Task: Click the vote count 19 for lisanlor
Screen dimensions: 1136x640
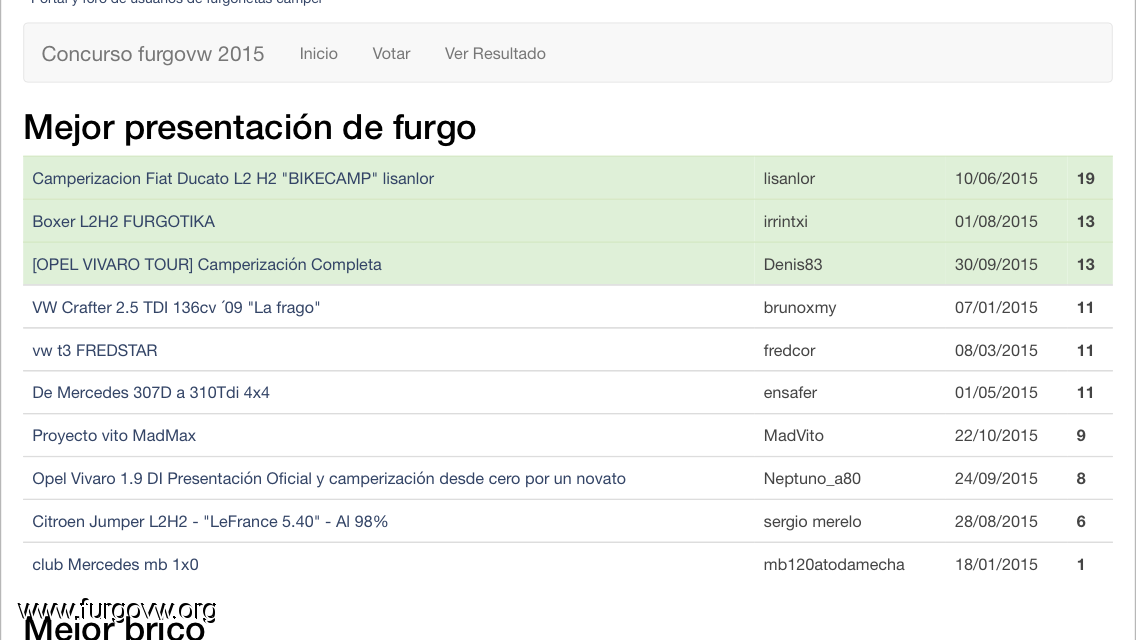Action: click(1085, 178)
